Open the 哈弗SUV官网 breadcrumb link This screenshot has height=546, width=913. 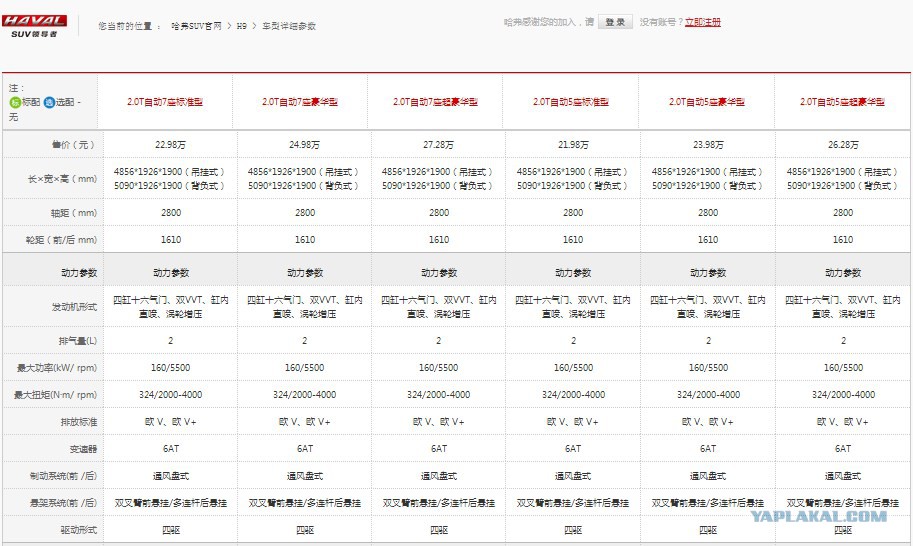click(x=196, y=26)
